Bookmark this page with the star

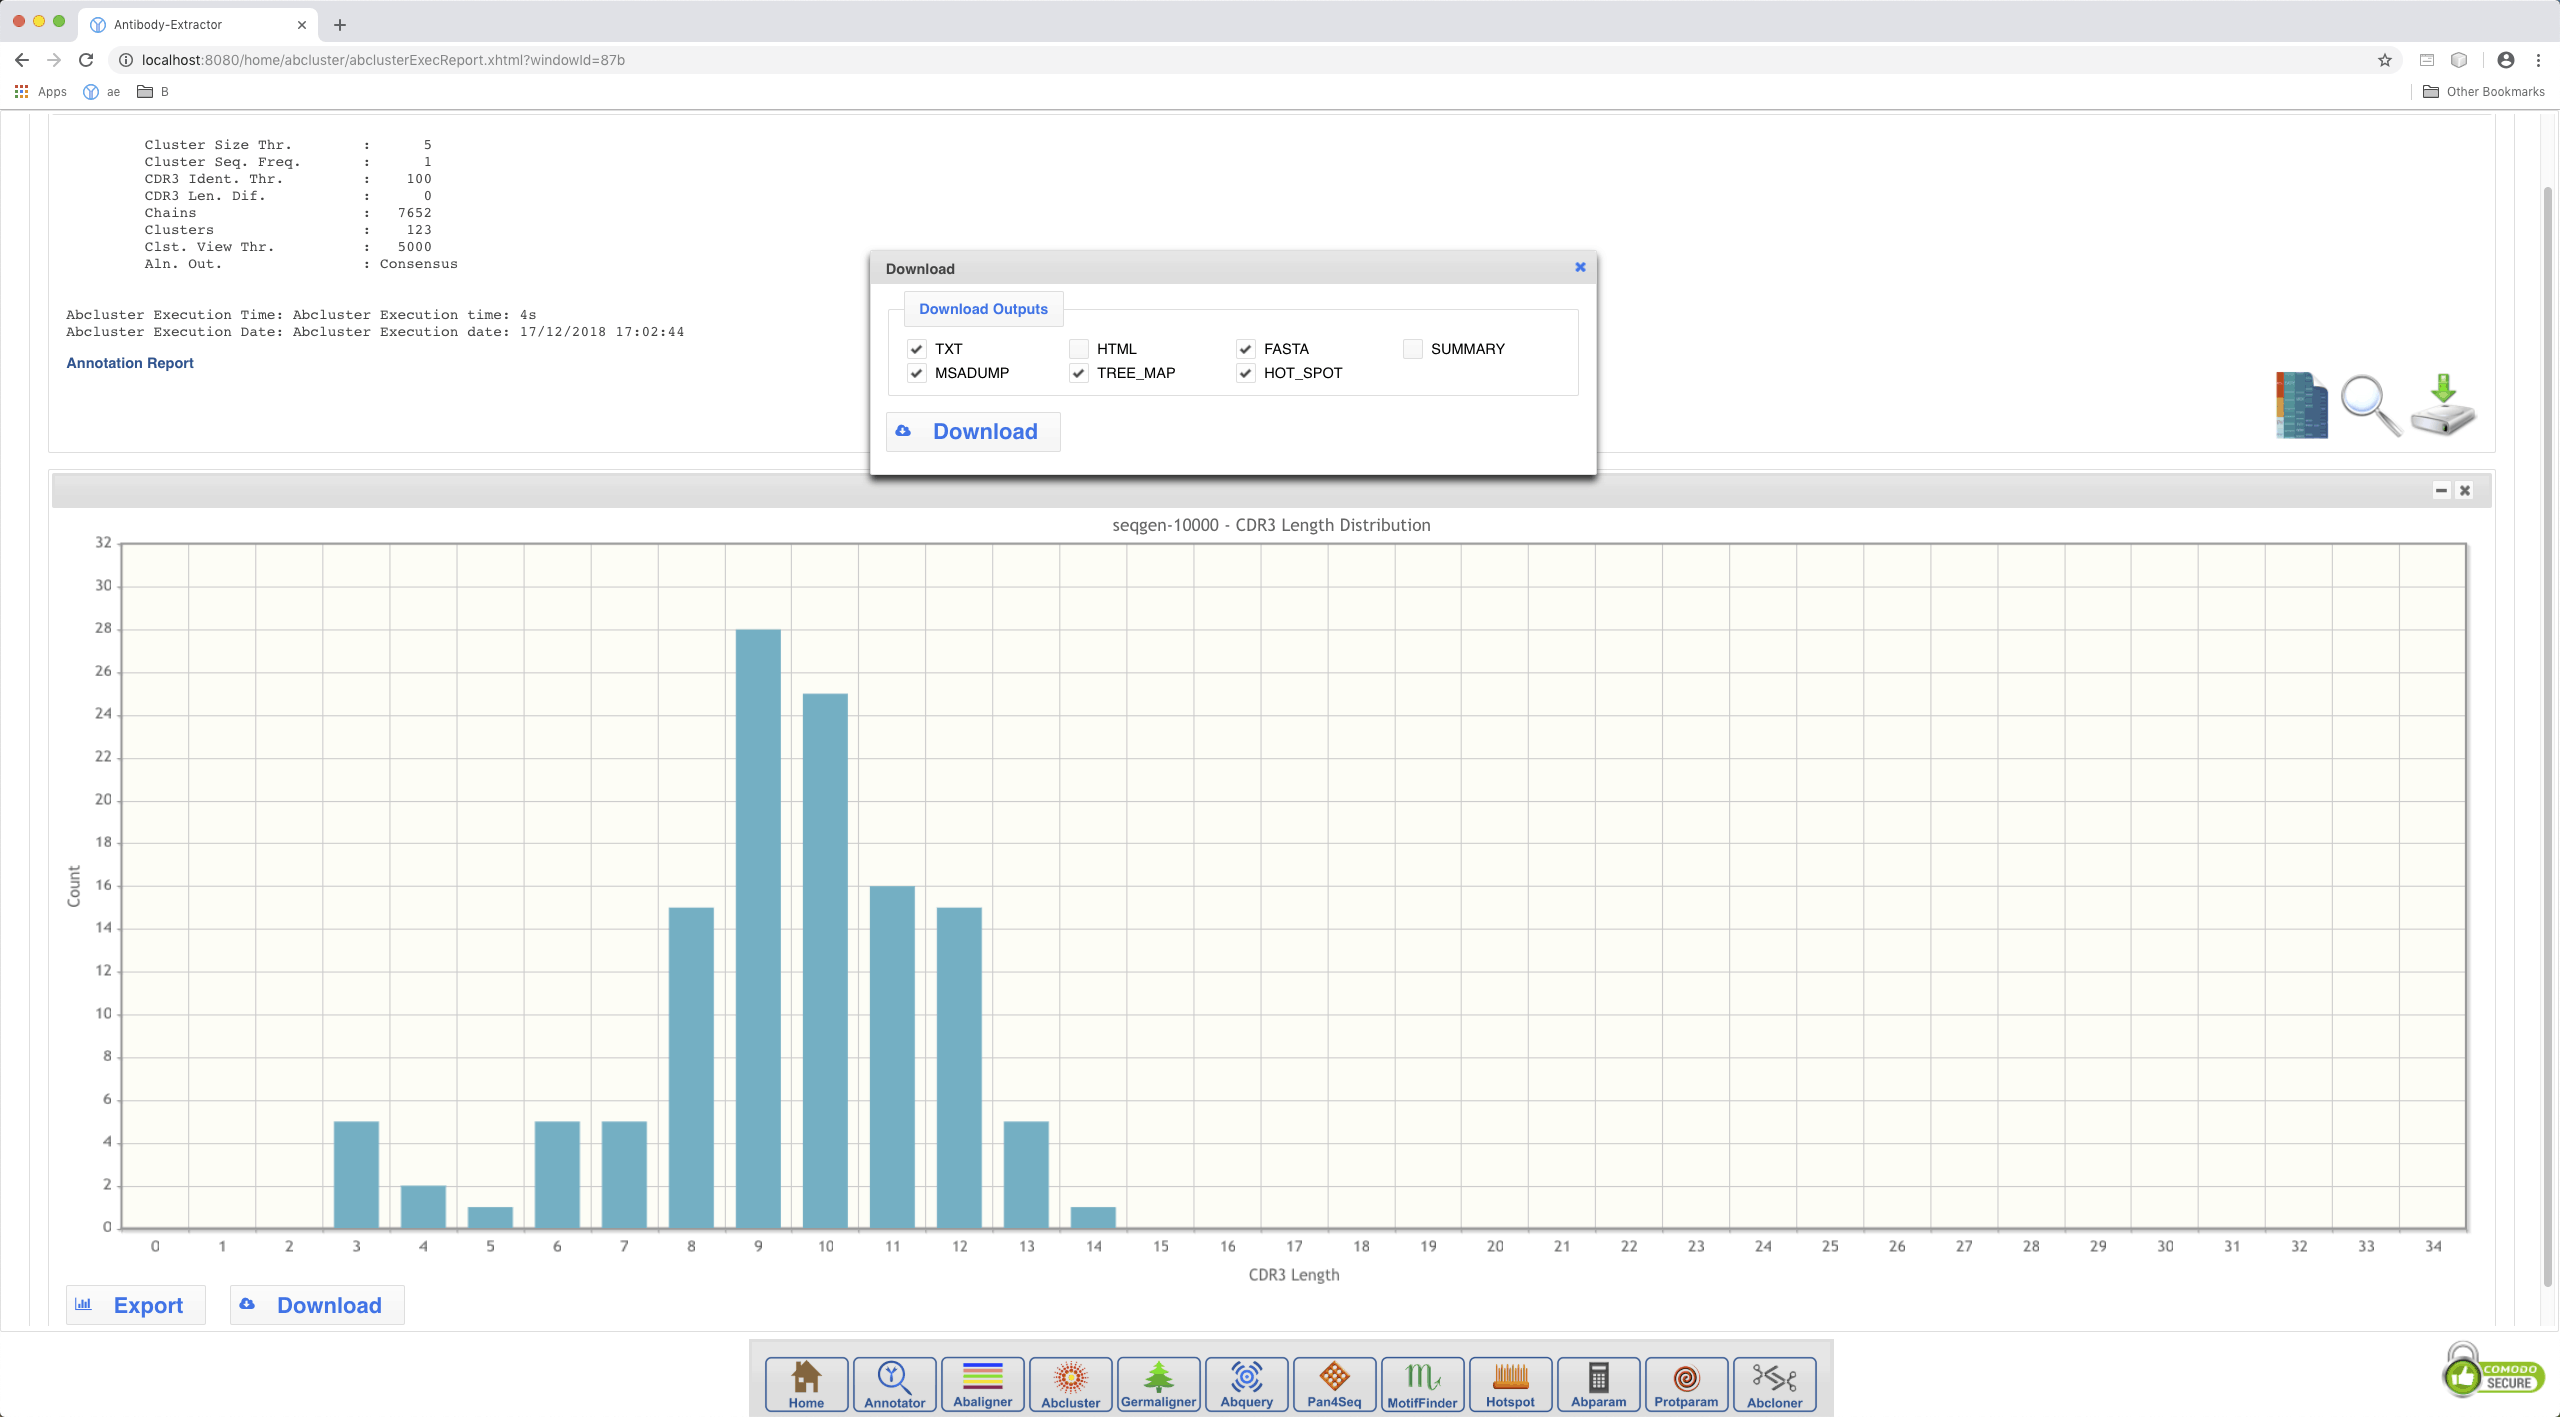click(x=2385, y=60)
